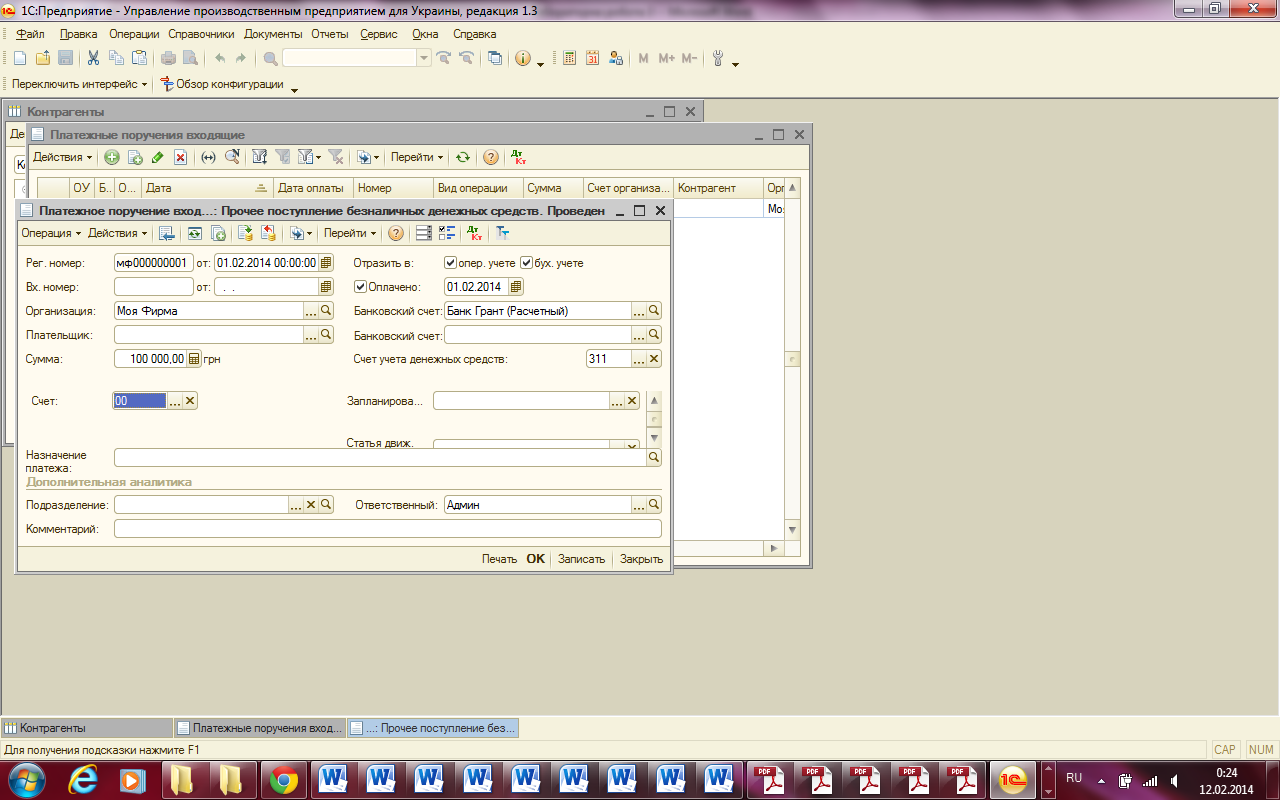Screen dimensions: 1280x800
Task: Open the Сервис menu
Action: tap(378, 34)
